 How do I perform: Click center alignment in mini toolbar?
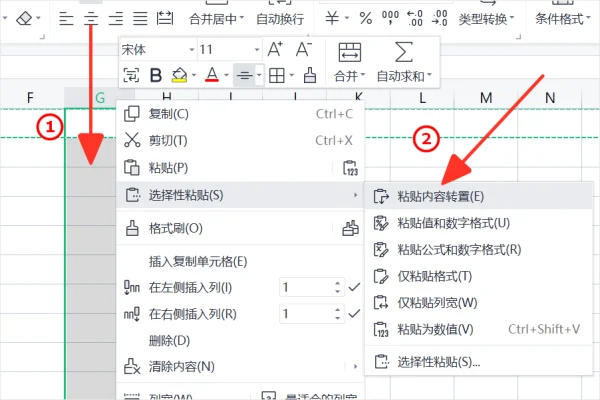tap(244, 75)
